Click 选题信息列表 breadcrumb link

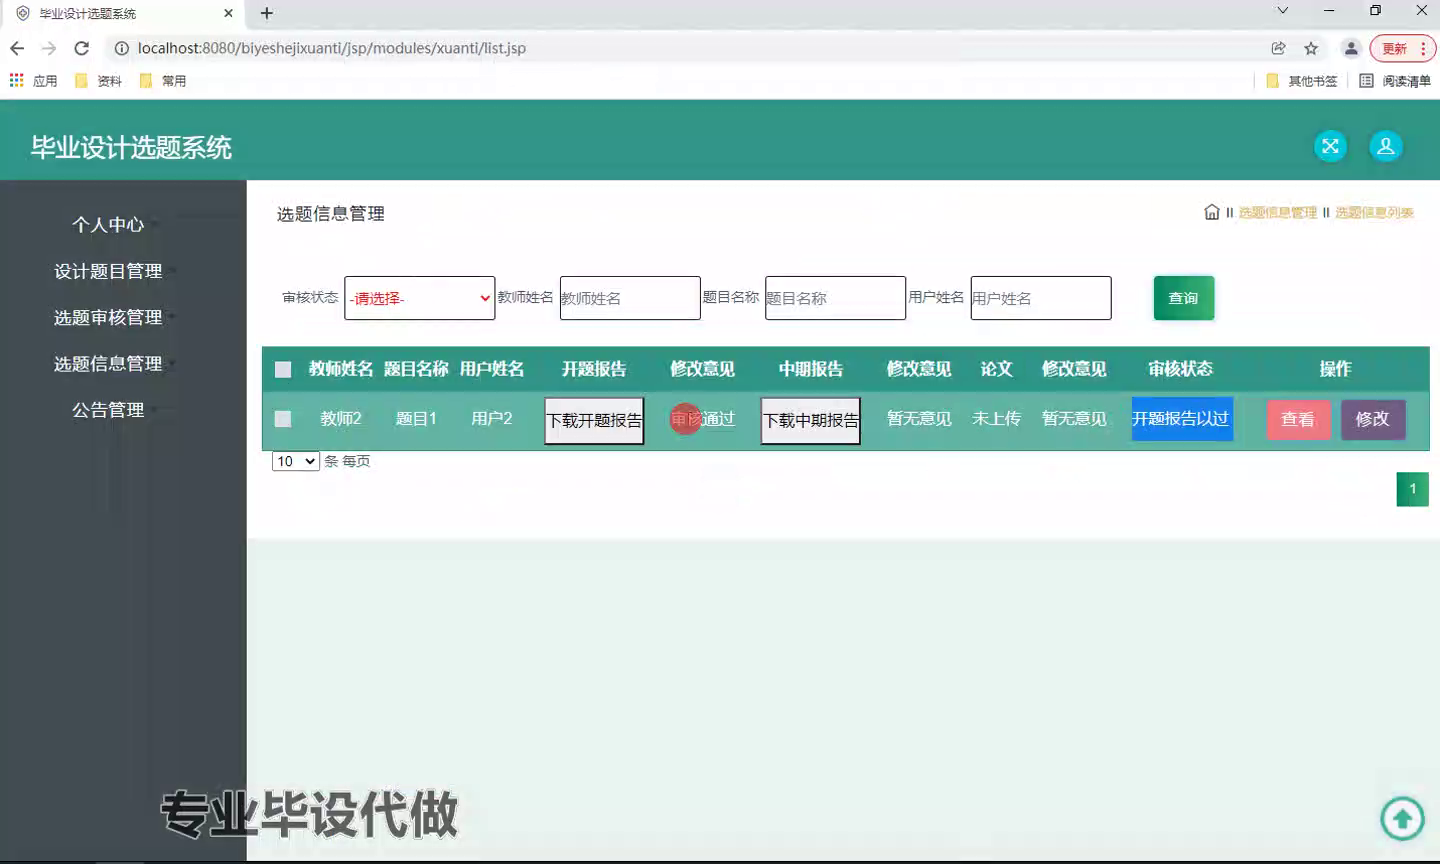coord(1374,212)
